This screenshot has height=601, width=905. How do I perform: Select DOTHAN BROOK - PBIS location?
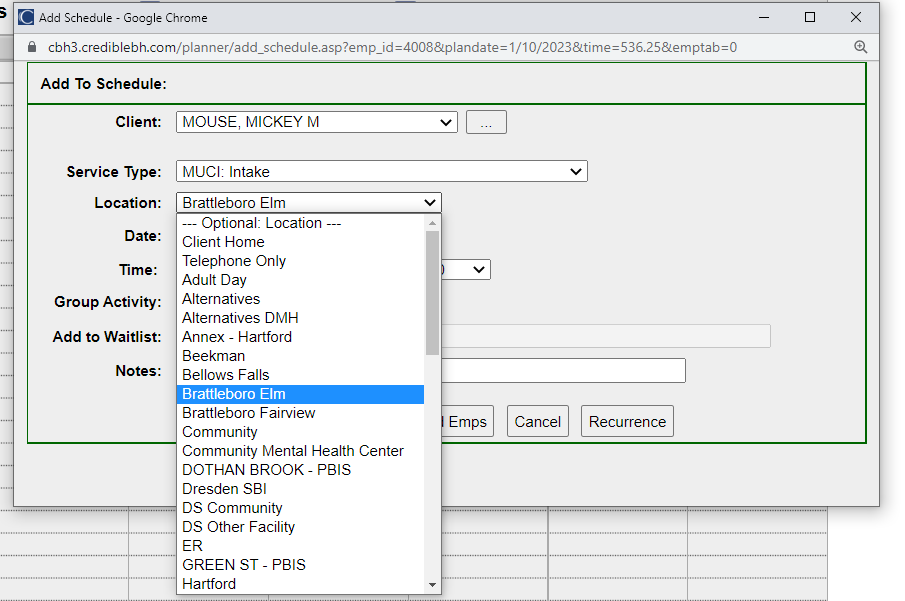pos(266,470)
